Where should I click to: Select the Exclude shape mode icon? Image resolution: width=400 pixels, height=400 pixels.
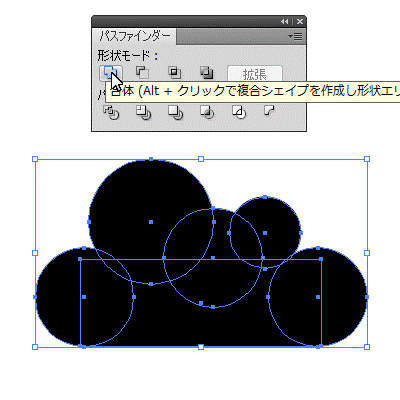207,72
